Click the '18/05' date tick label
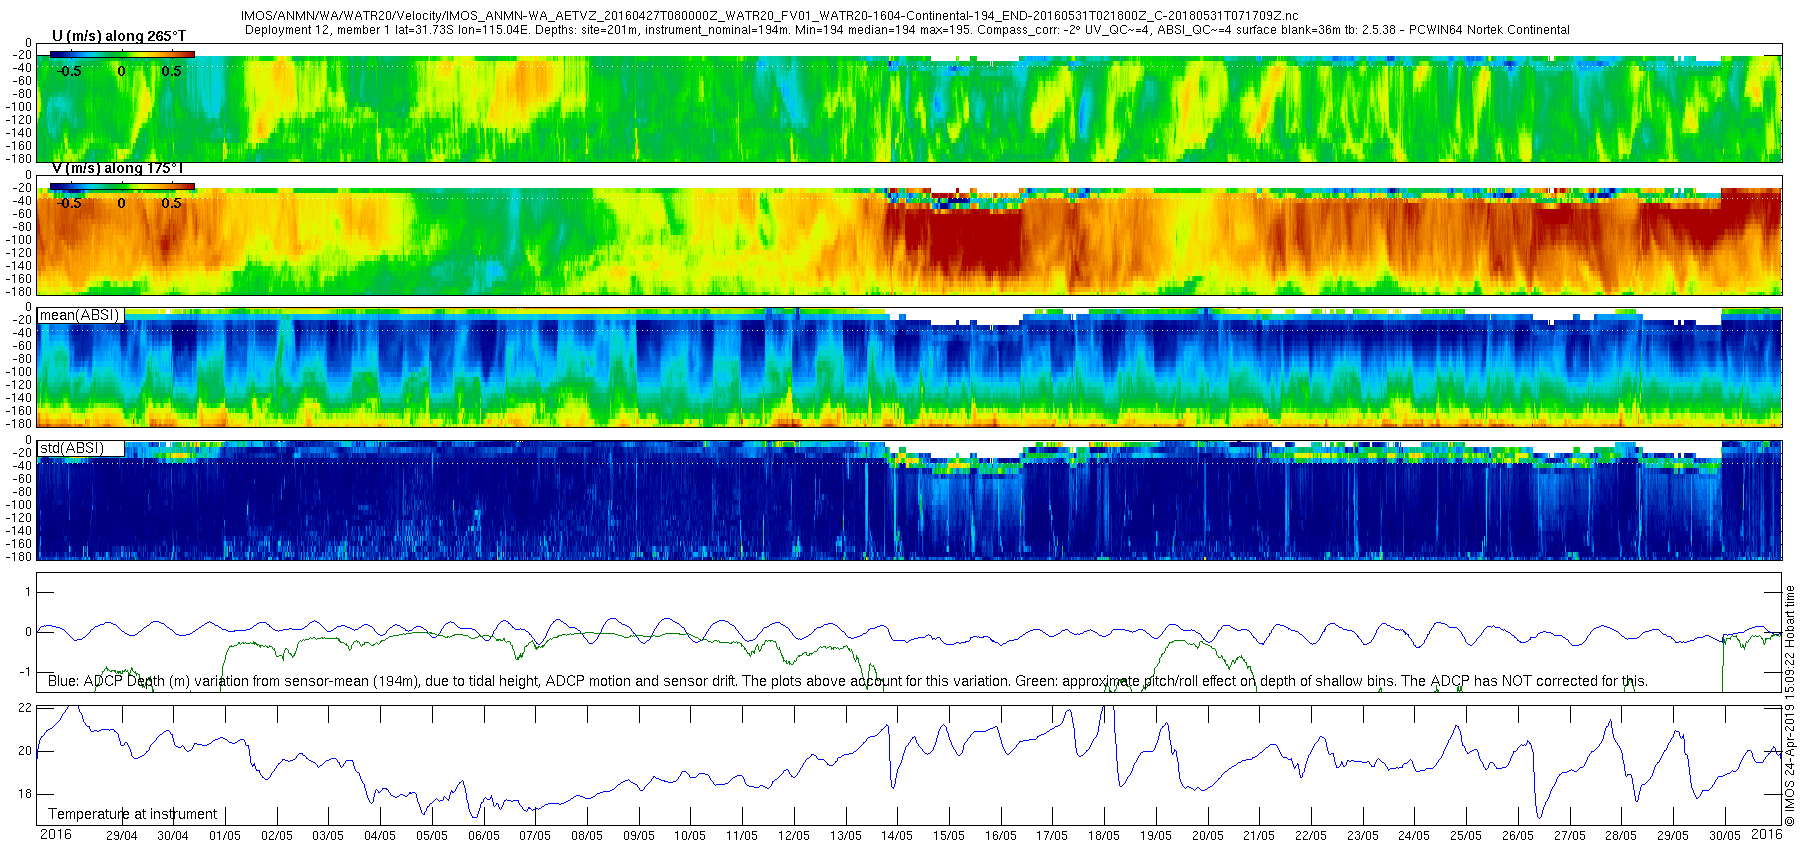 (1104, 836)
